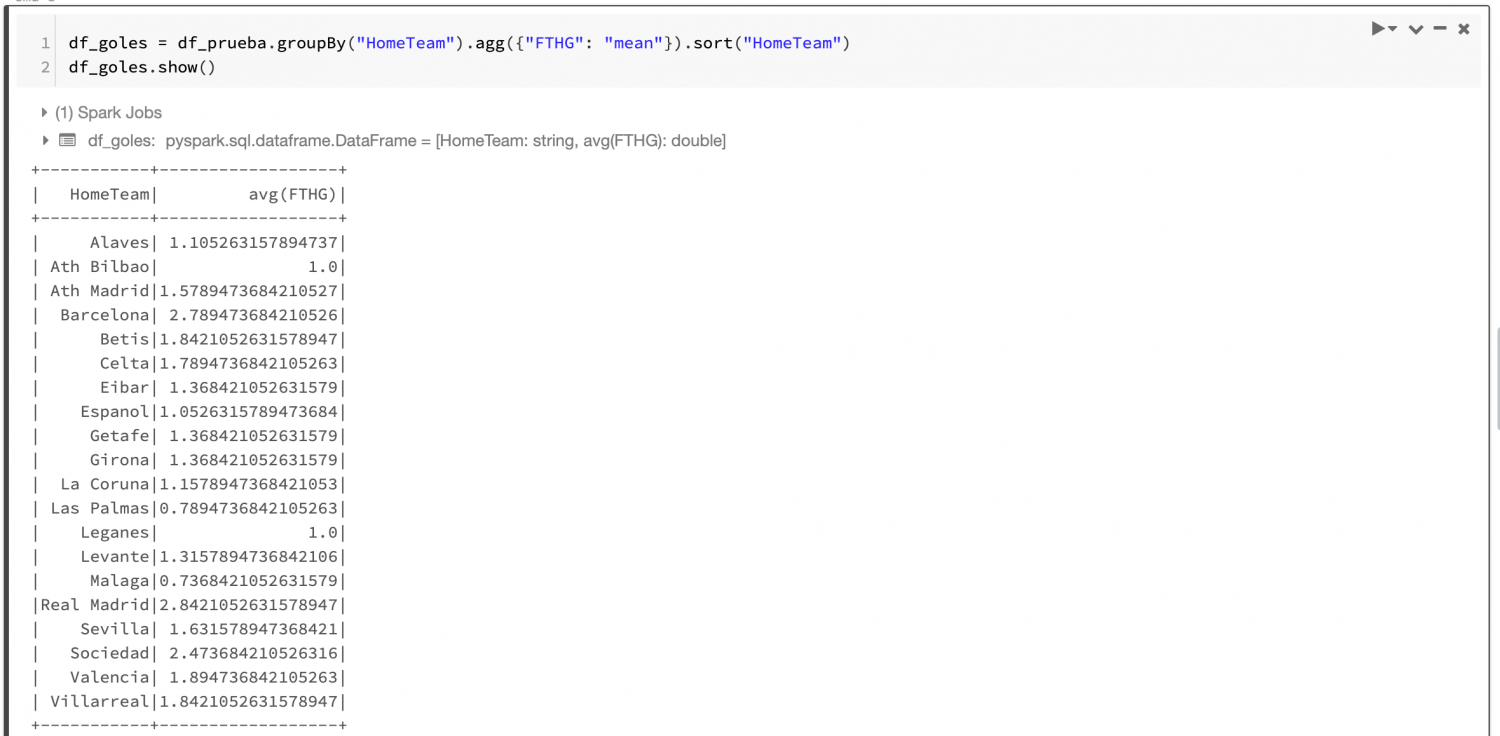This screenshot has width=1500, height=736.
Task: Select the Sevilla team name
Action: (x=114, y=630)
